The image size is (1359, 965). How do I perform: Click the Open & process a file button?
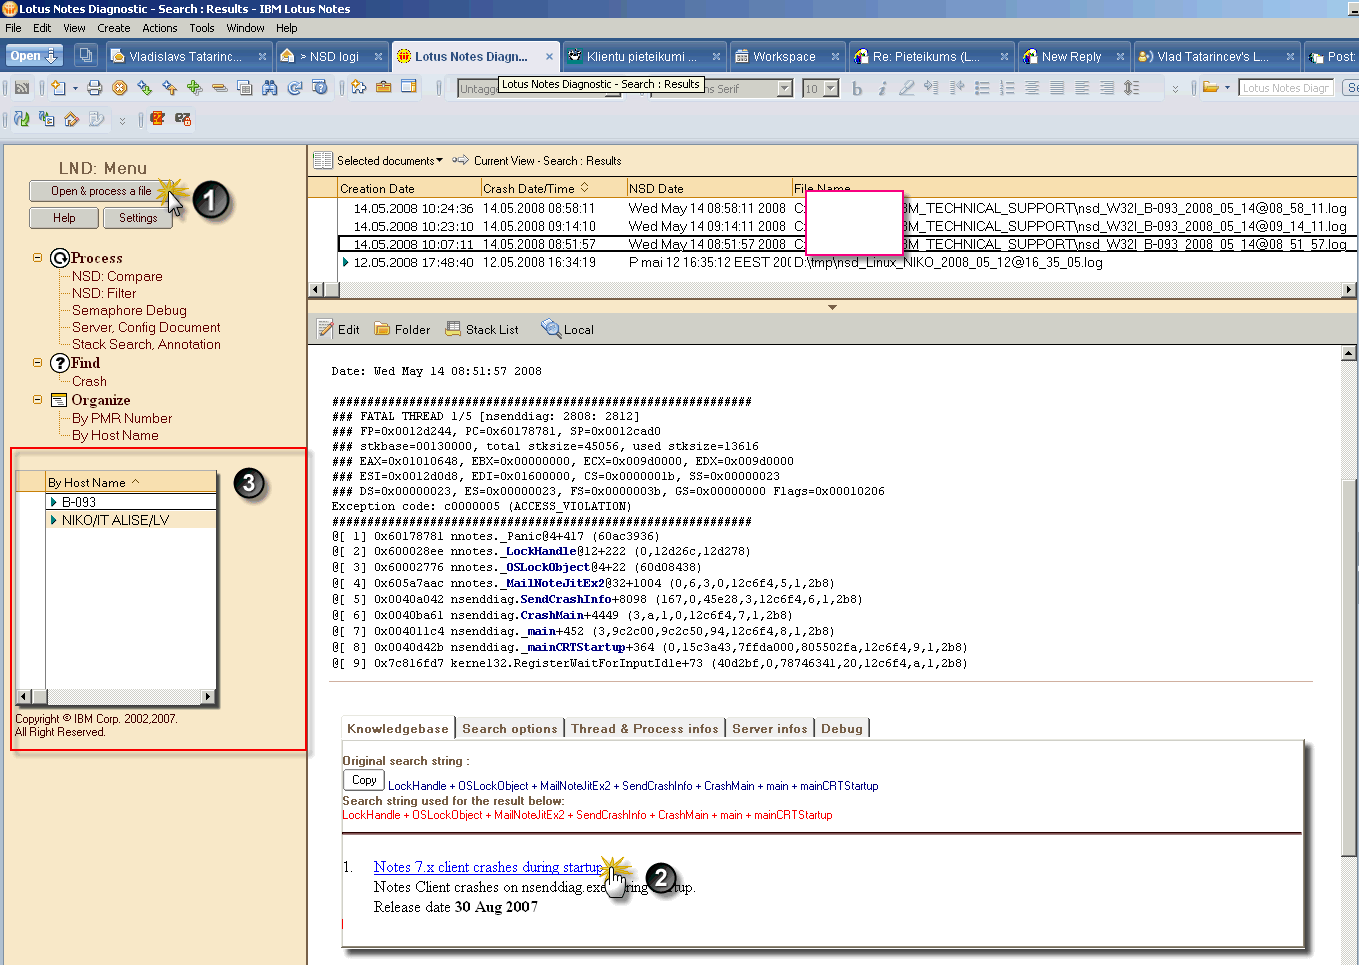click(101, 191)
